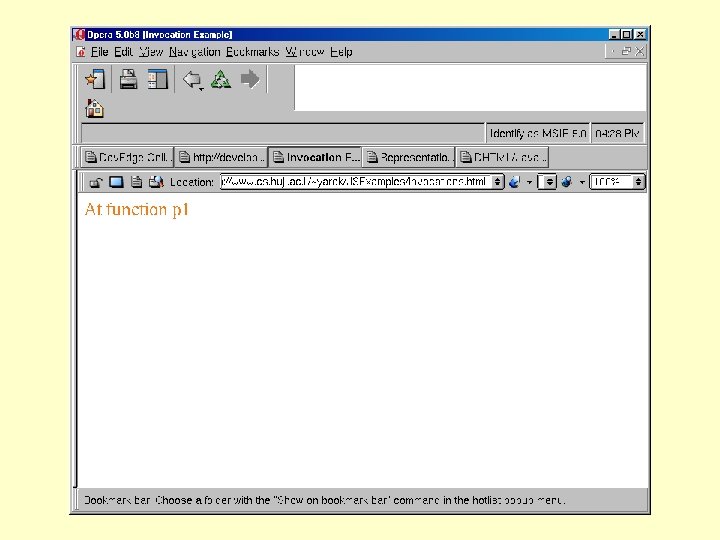720x540 pixels.
Task: Open arrow next to globe icon
Action: pyautogui.click(x=582, y=182)
